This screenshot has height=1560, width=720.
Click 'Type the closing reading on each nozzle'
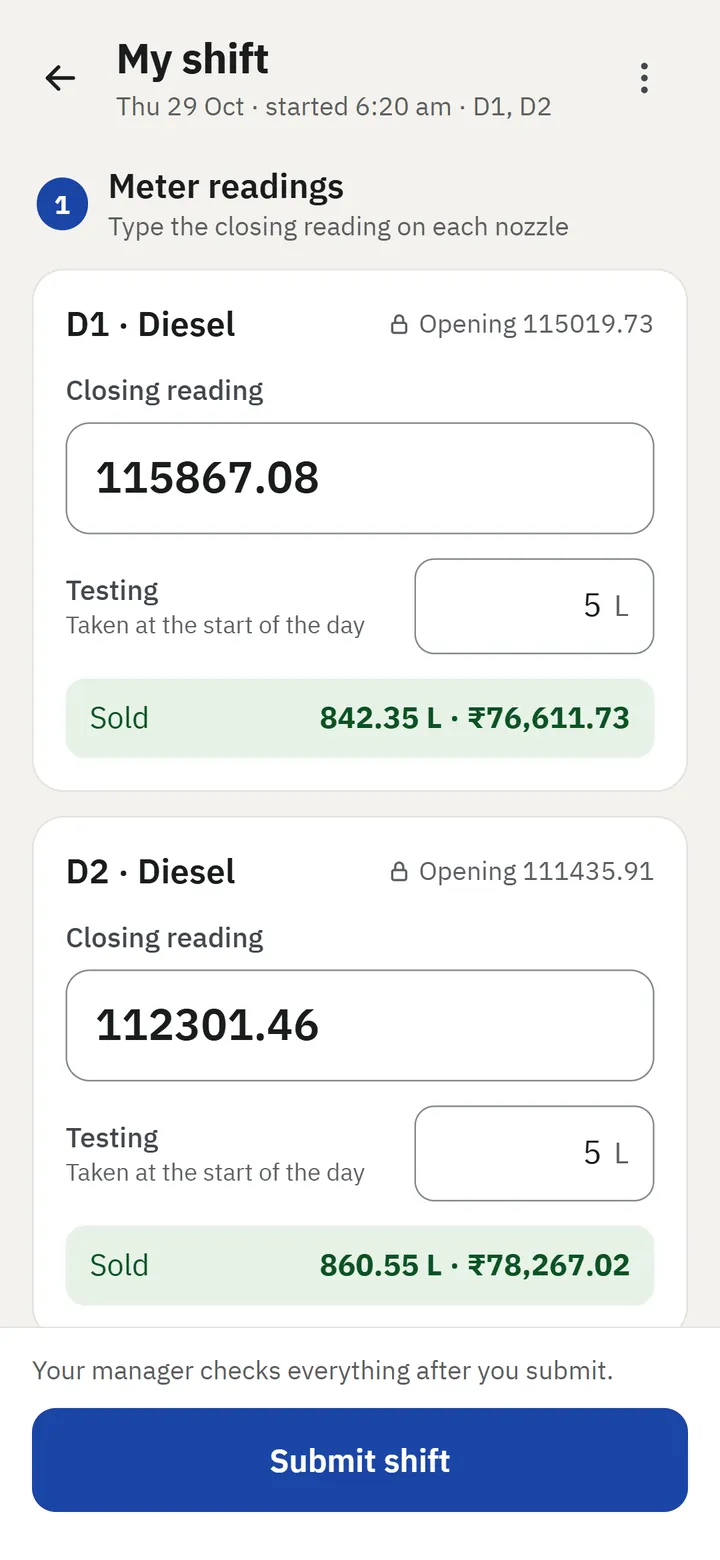339,227
